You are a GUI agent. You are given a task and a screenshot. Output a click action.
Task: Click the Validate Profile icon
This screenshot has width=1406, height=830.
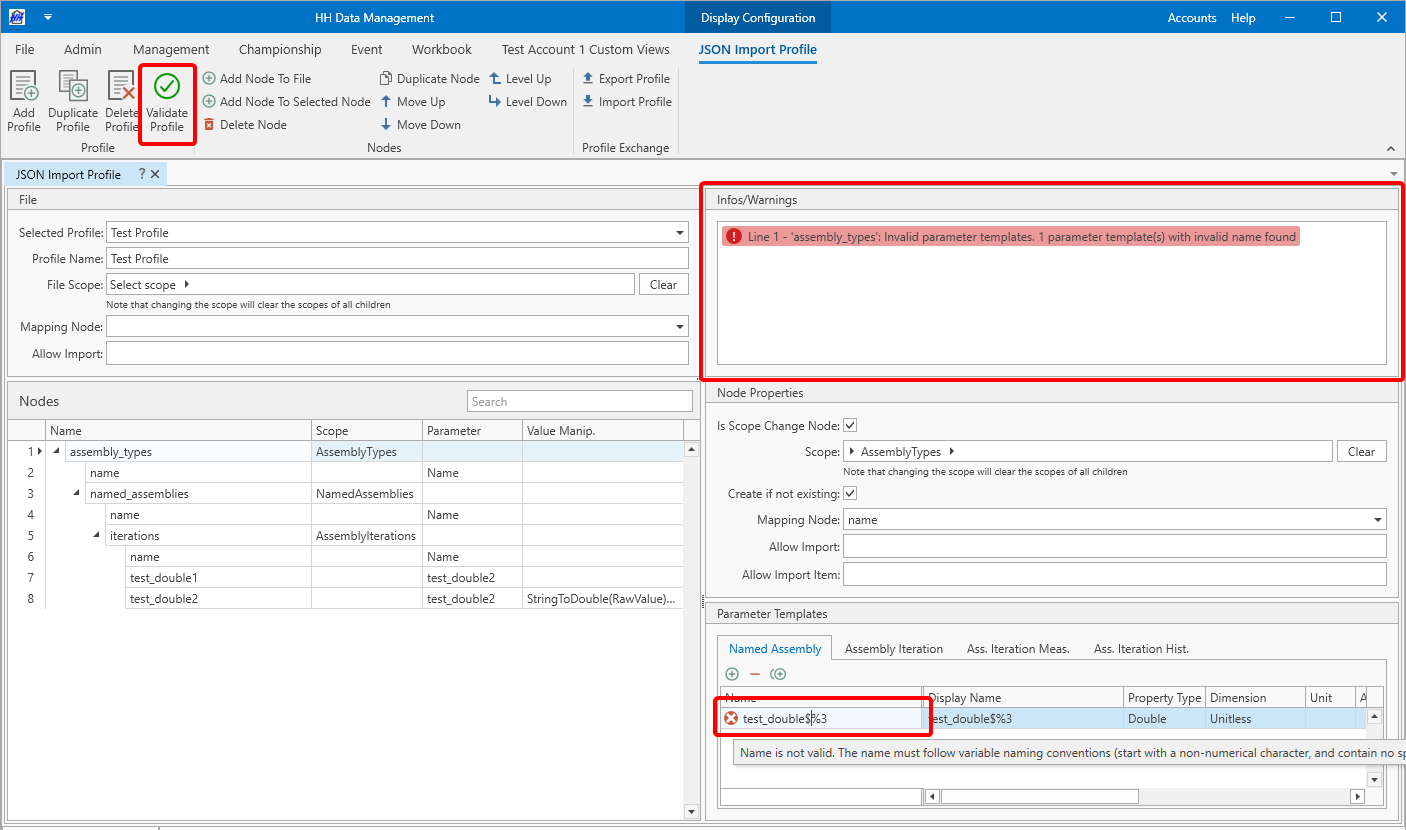tap(167, 86)
